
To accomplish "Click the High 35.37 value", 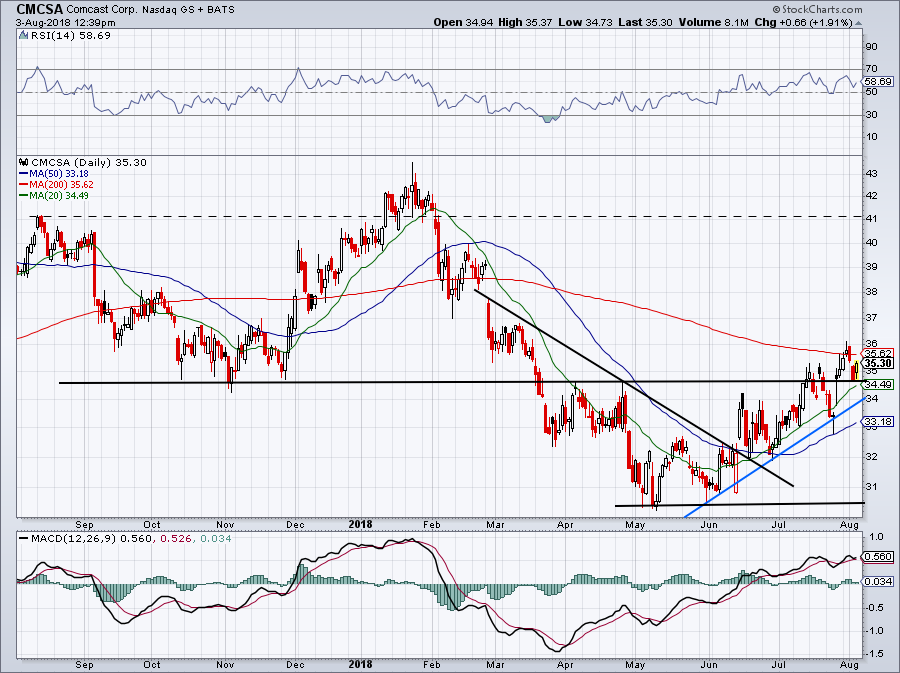I will (526, 22).
